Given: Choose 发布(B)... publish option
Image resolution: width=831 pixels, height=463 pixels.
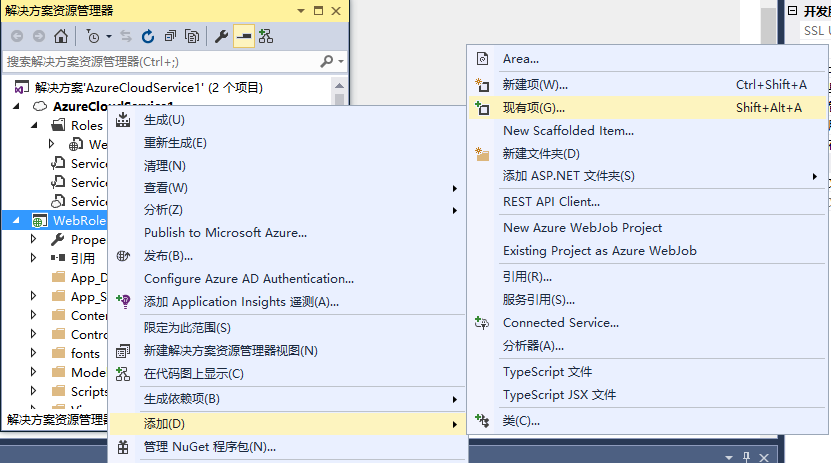Looking at the screenshot, I should coord(286,256).
